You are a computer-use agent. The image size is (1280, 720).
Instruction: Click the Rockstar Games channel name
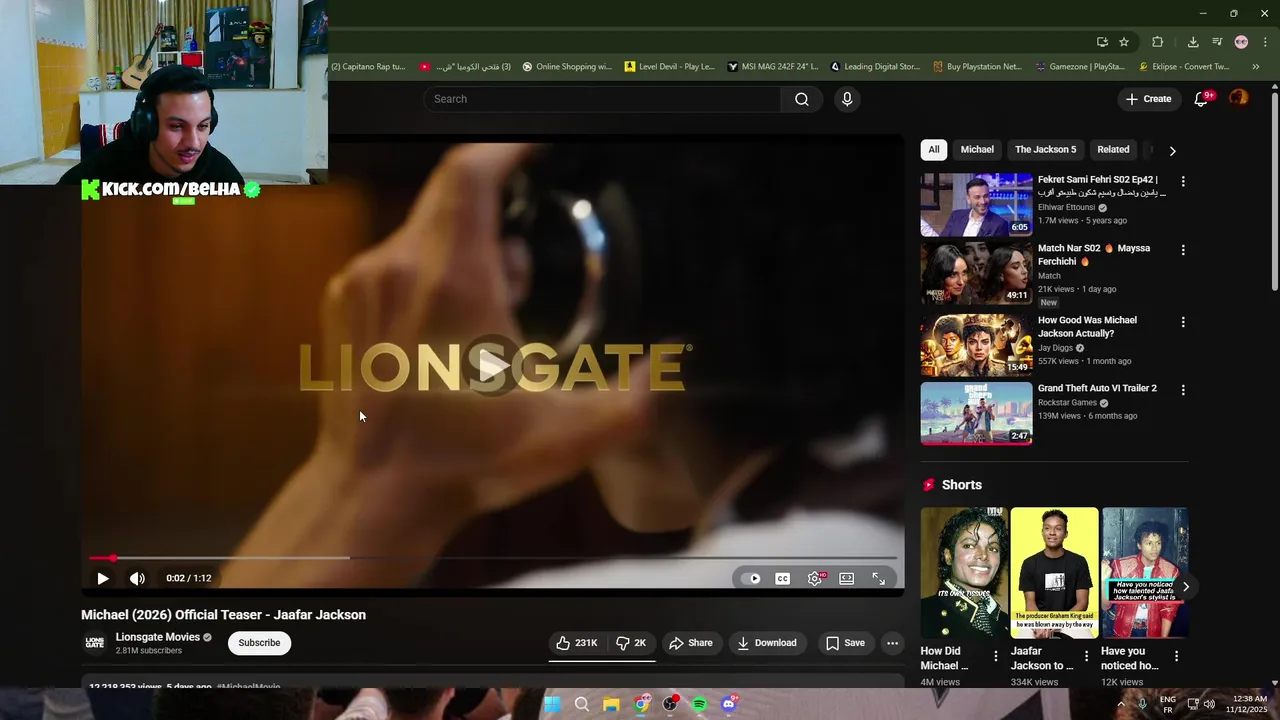[x=1067, y=403]
